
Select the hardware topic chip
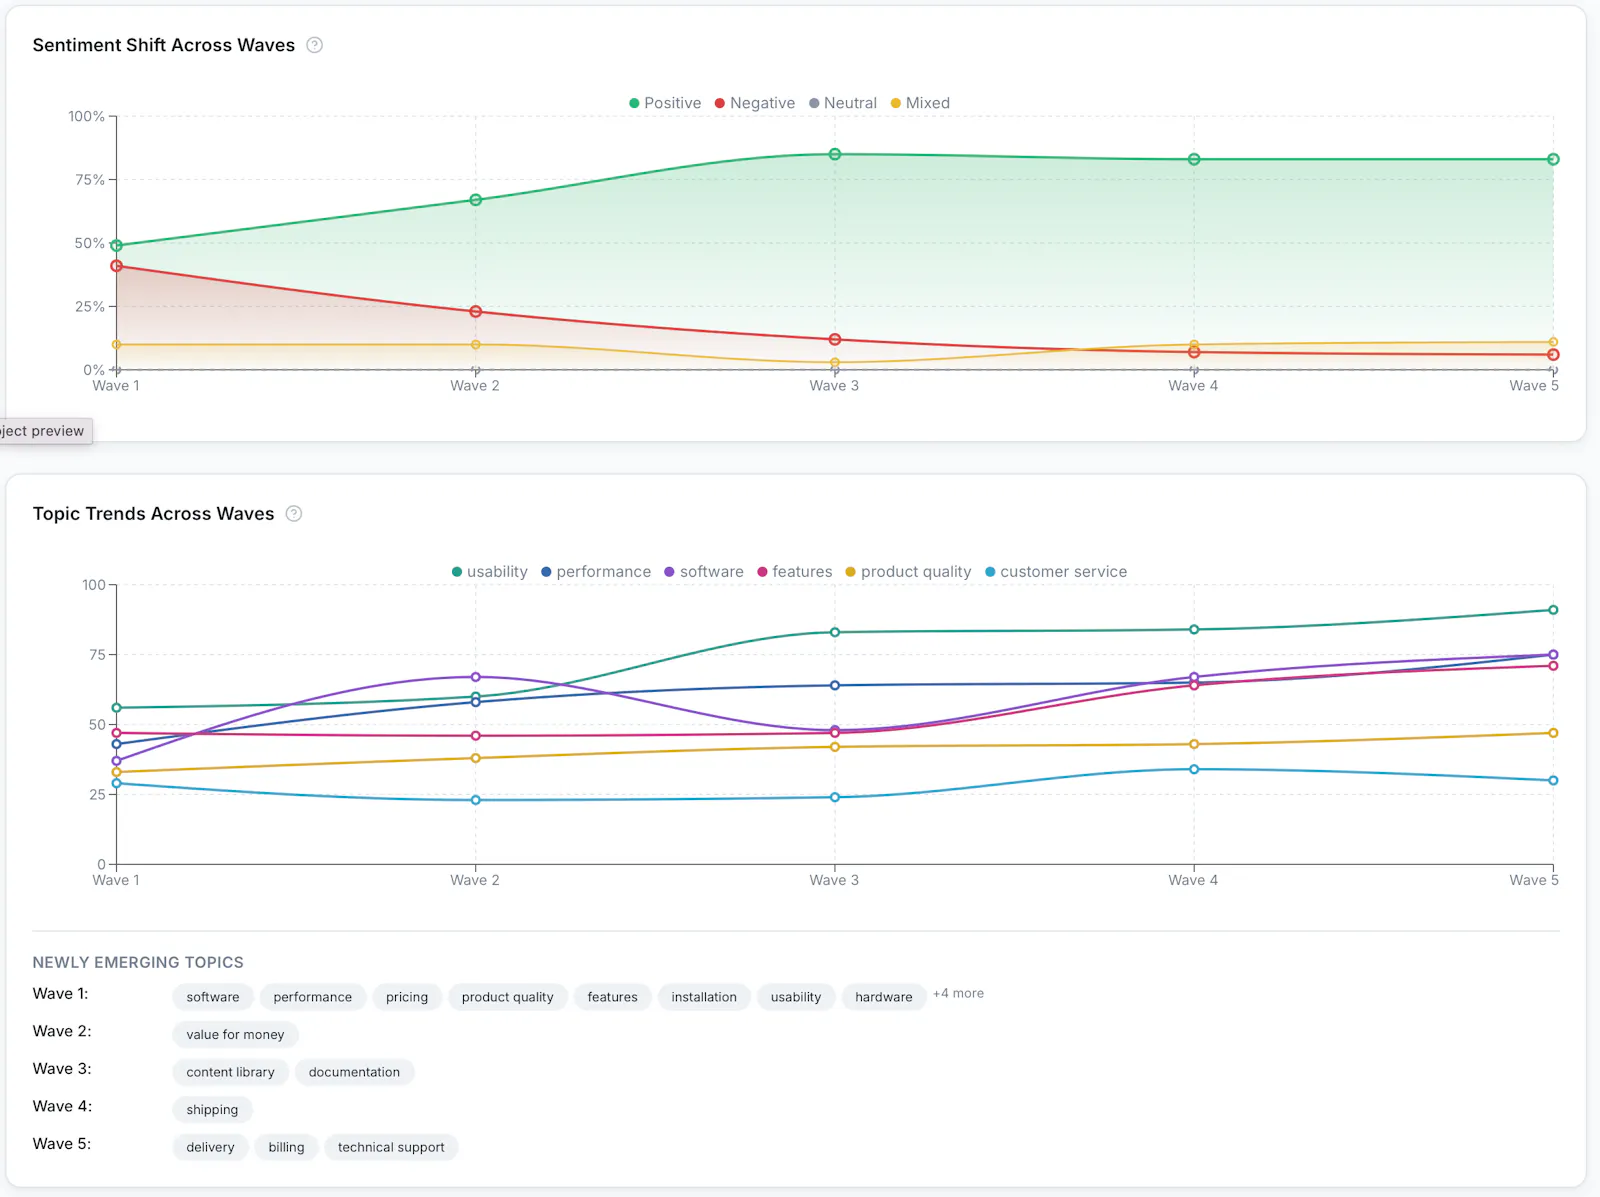pos(884,997)
